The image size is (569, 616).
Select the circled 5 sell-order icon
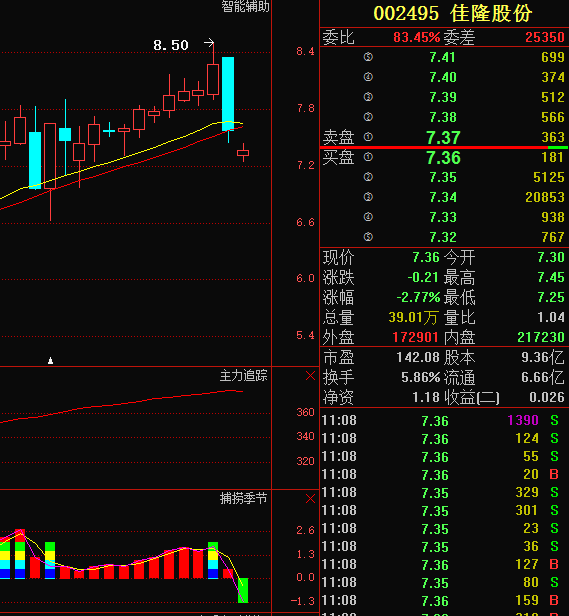pyautogui.click(x=368, y=57)
